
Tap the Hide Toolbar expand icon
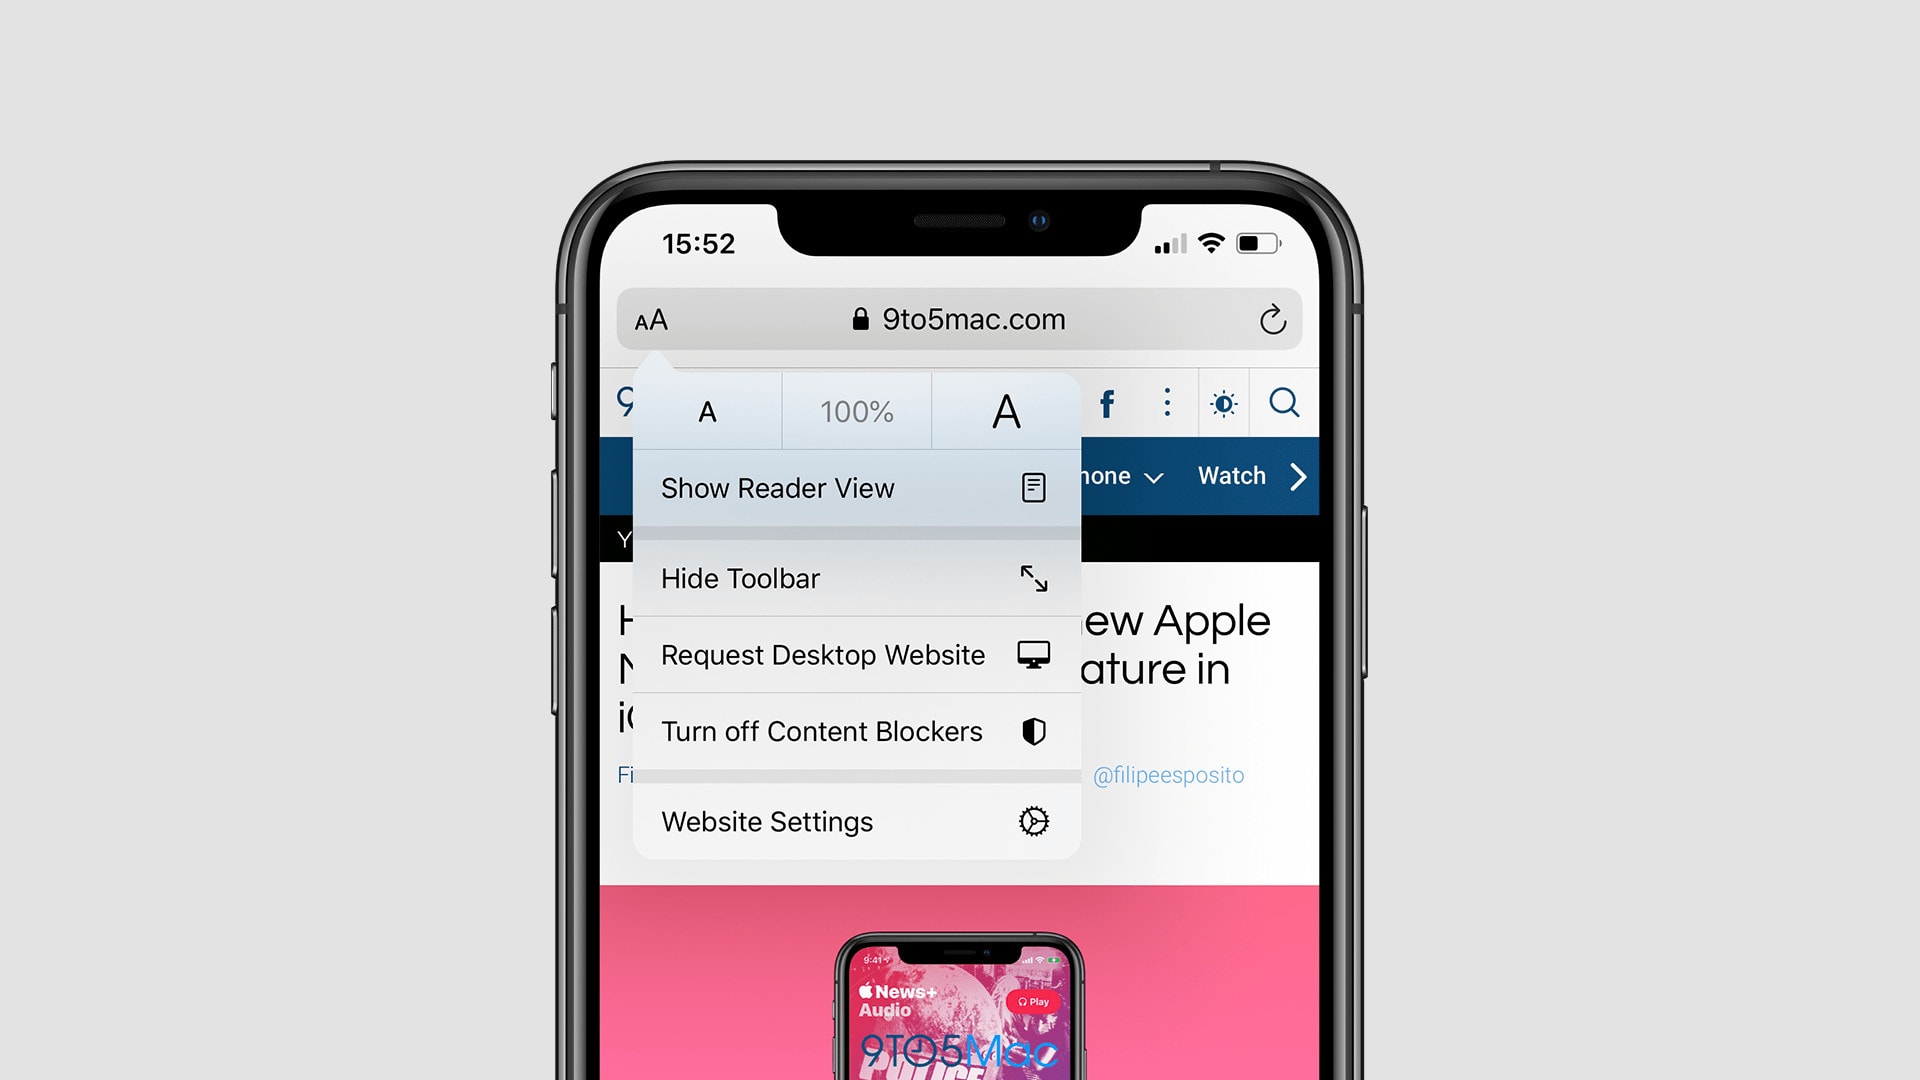click(1033, 578)
